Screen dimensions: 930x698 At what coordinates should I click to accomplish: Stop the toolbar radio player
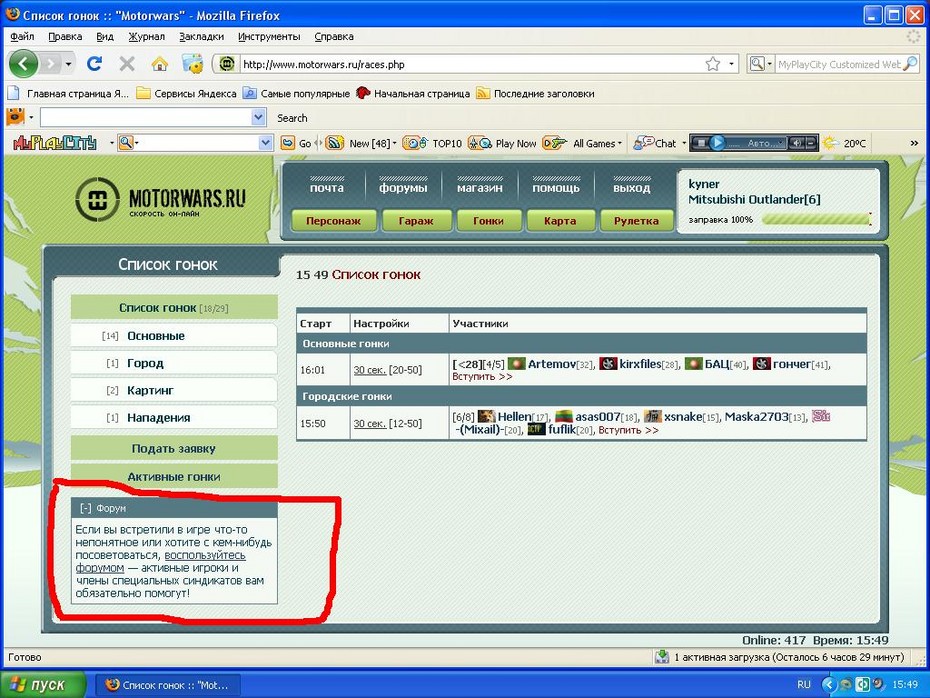701,143
